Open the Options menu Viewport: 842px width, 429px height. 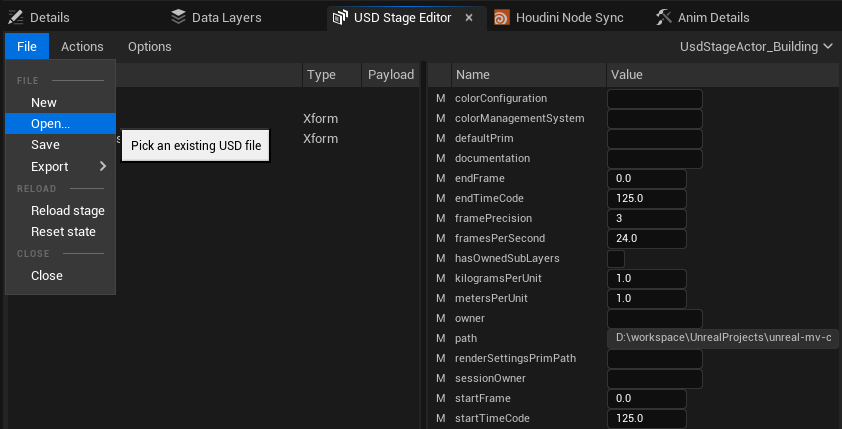[150, 47]
